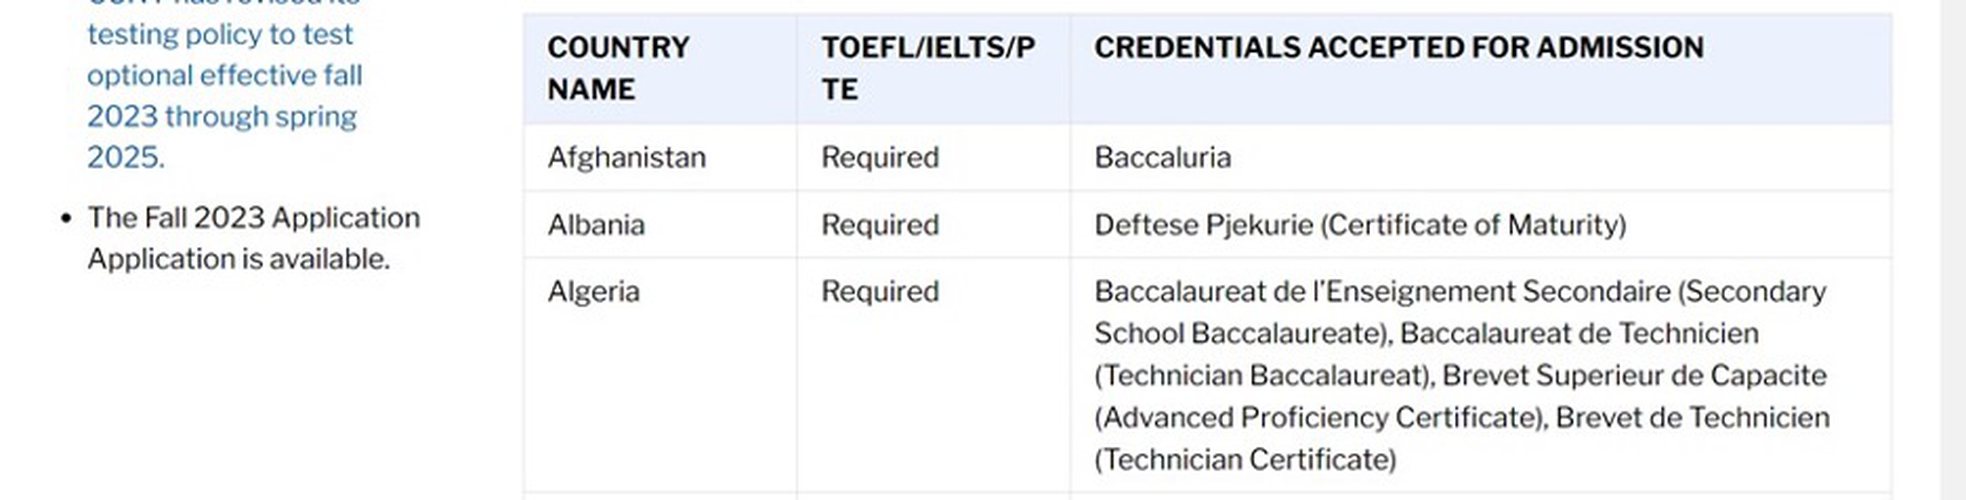Click Required in the Albania row

pos(880,224)
